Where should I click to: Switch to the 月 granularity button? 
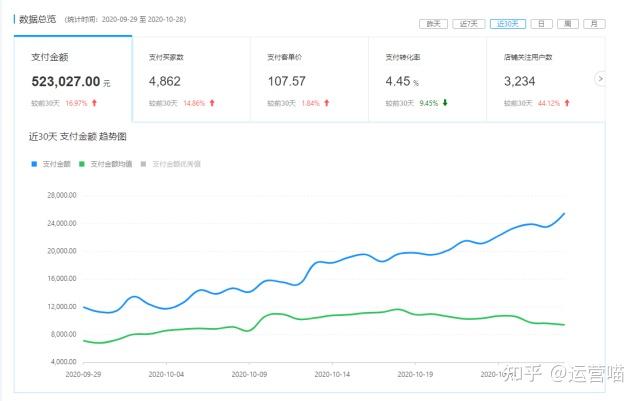click(x=594, y=24)
